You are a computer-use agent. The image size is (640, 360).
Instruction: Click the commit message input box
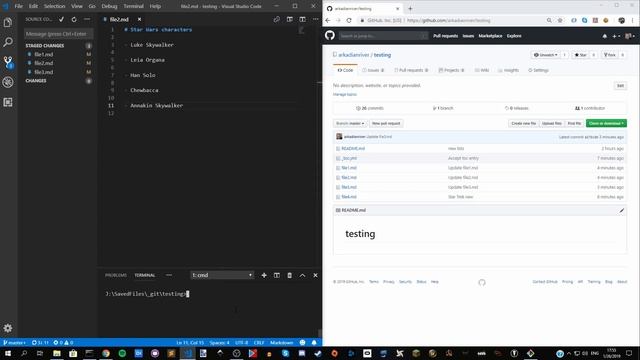pos(58,34)
